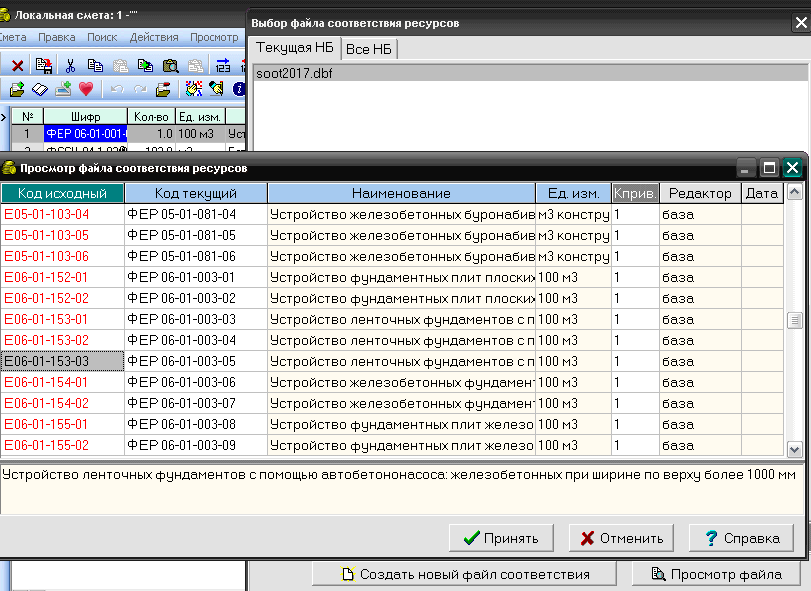This screenshot has width=811, height=591.
Task: Click the Шифр column header in estimate
Action: point(85,117)
